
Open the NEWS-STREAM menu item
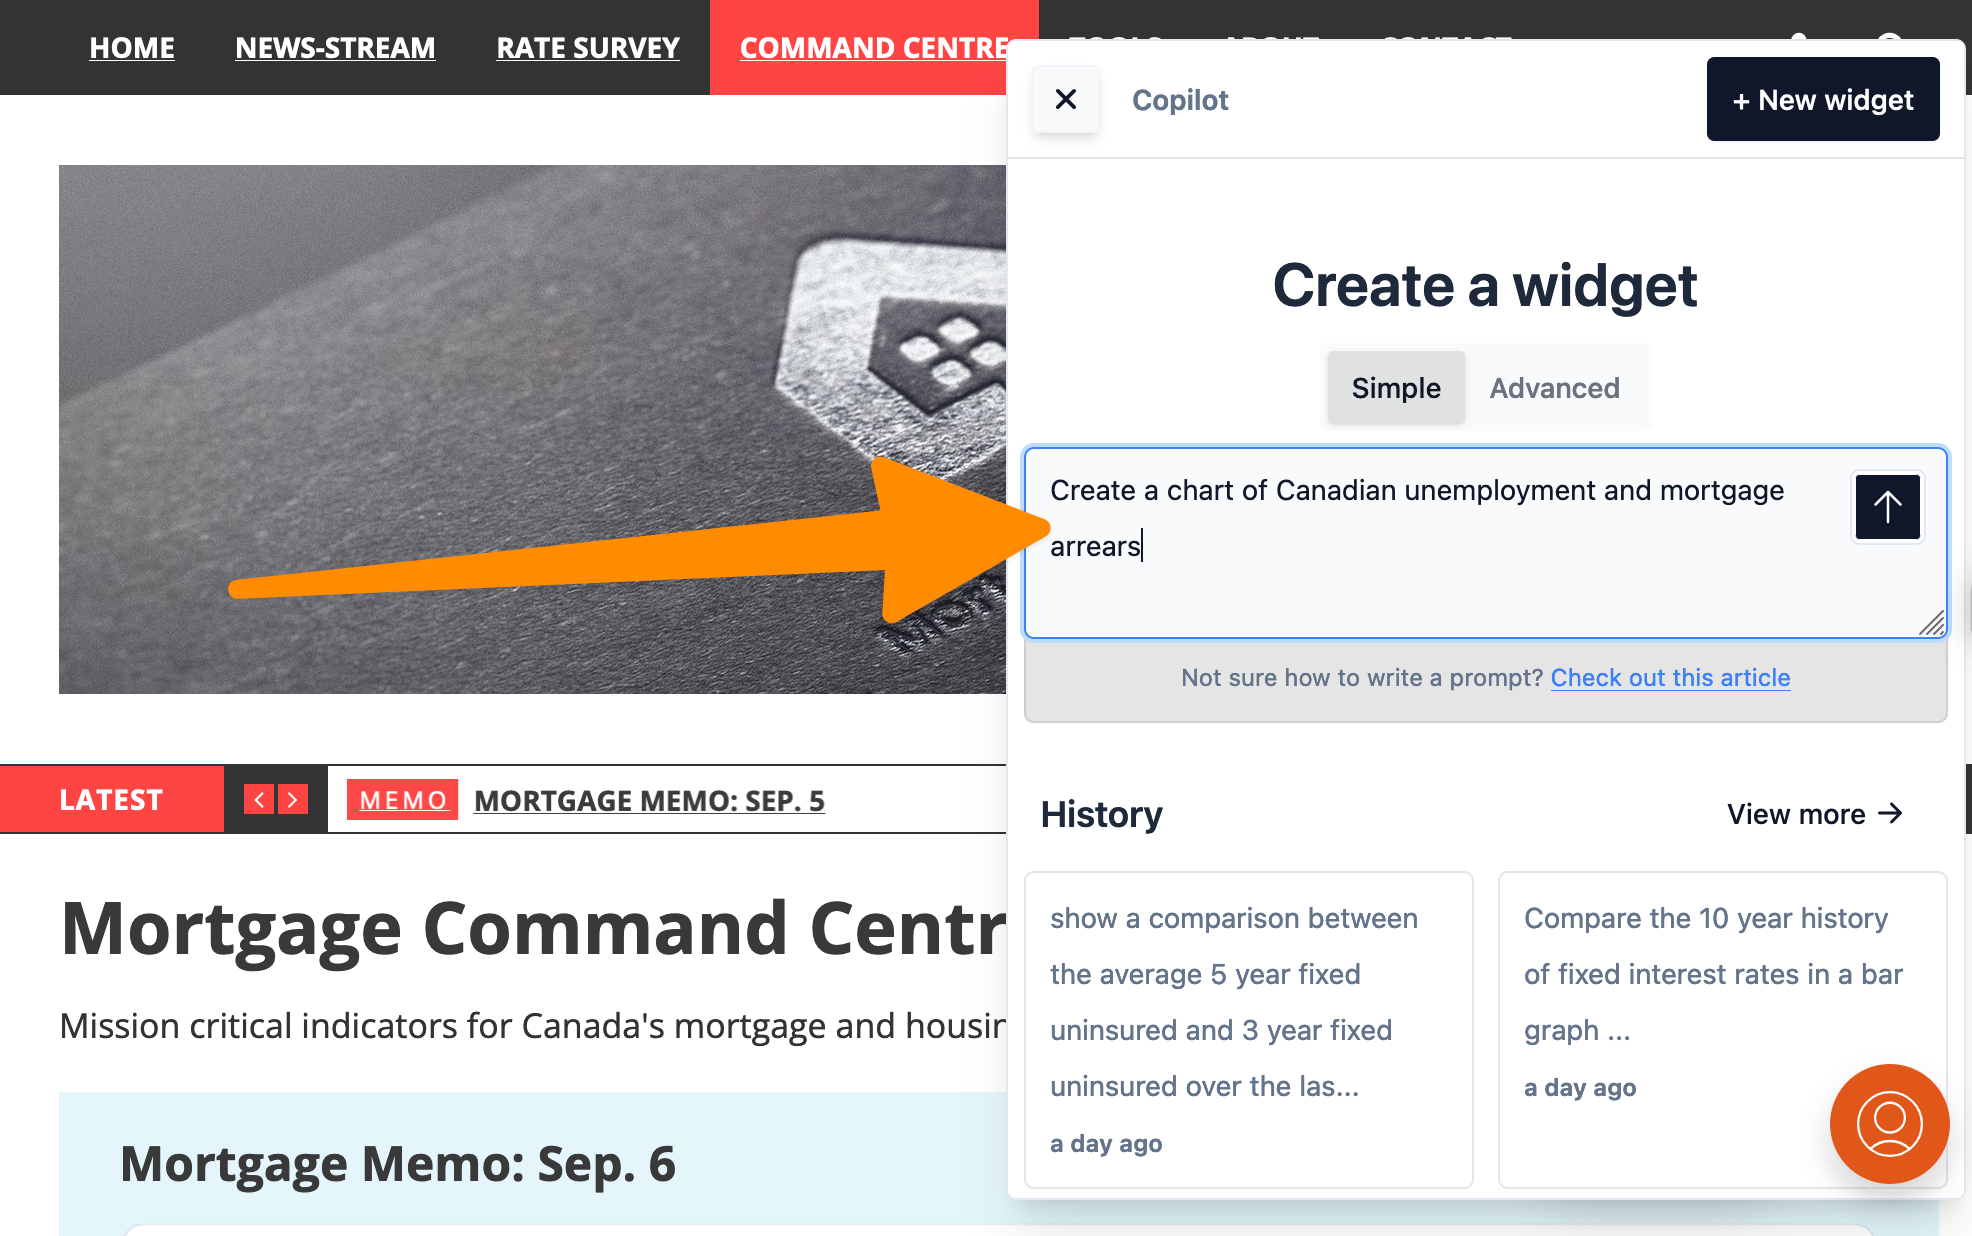click(x=335, y=47)
